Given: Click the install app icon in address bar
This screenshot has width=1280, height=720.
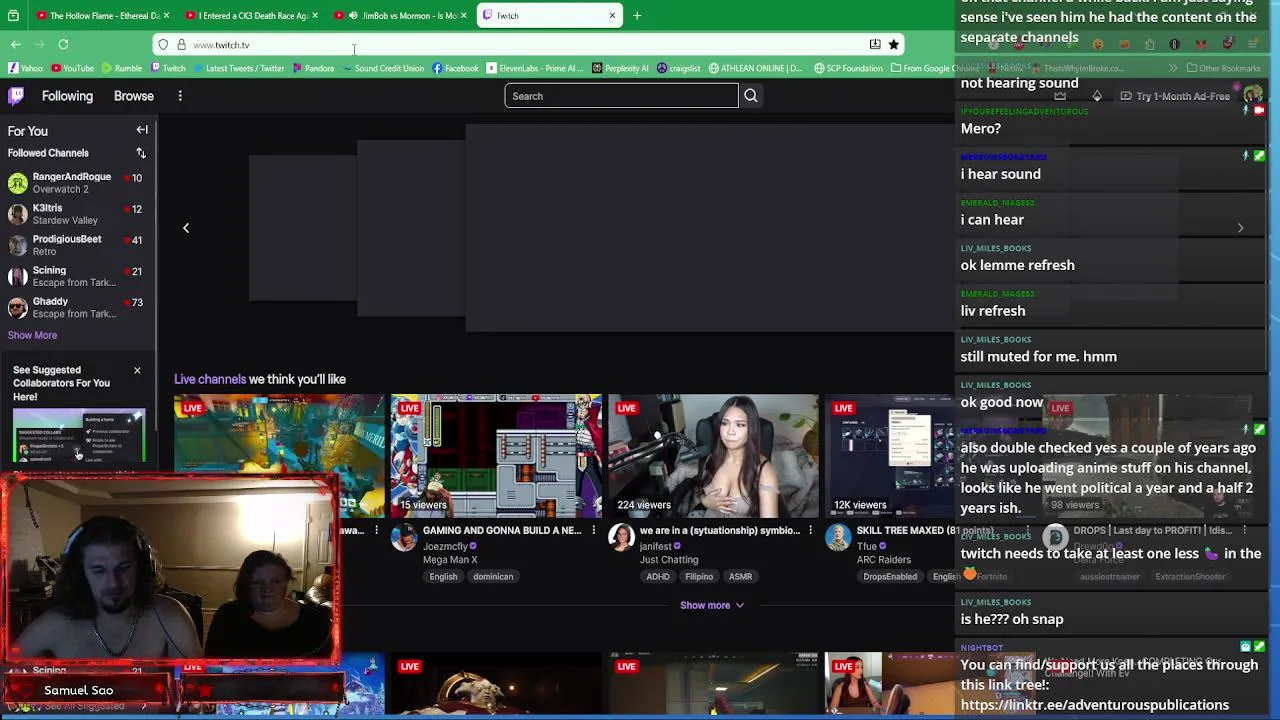Looking at the screenshot, I should point(875,44).
